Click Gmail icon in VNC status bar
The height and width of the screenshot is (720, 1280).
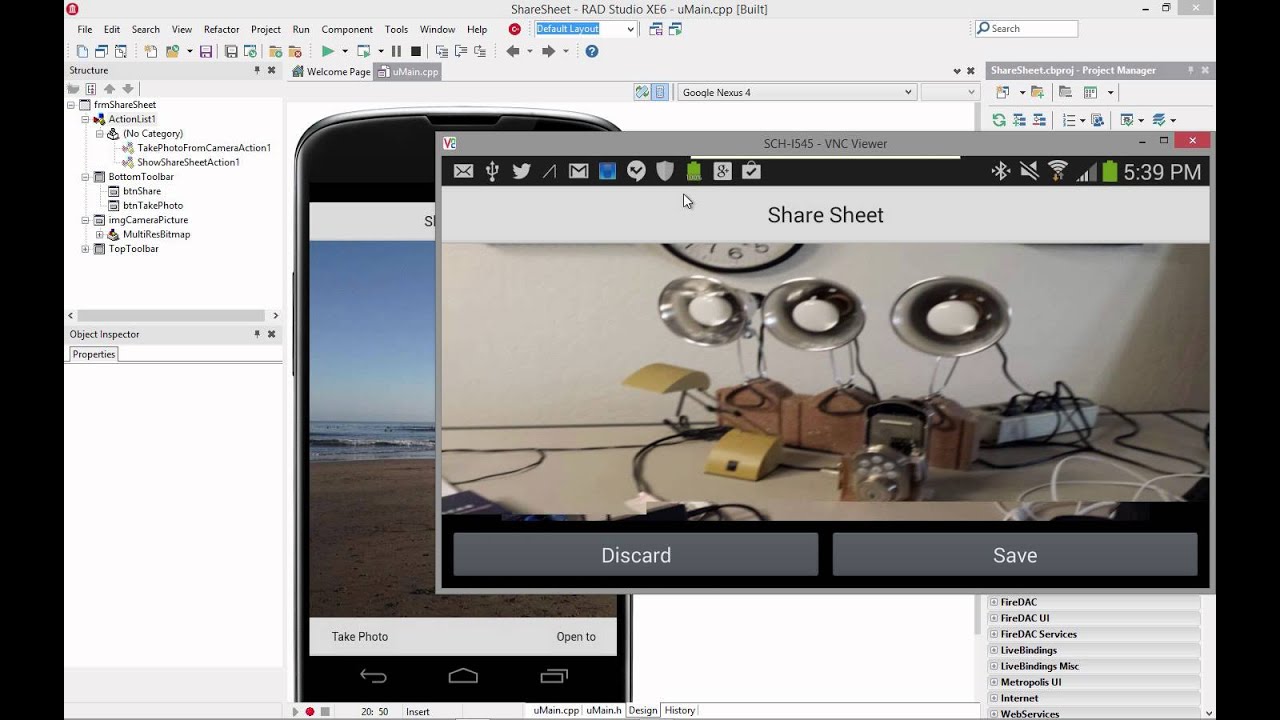[578, 171]
